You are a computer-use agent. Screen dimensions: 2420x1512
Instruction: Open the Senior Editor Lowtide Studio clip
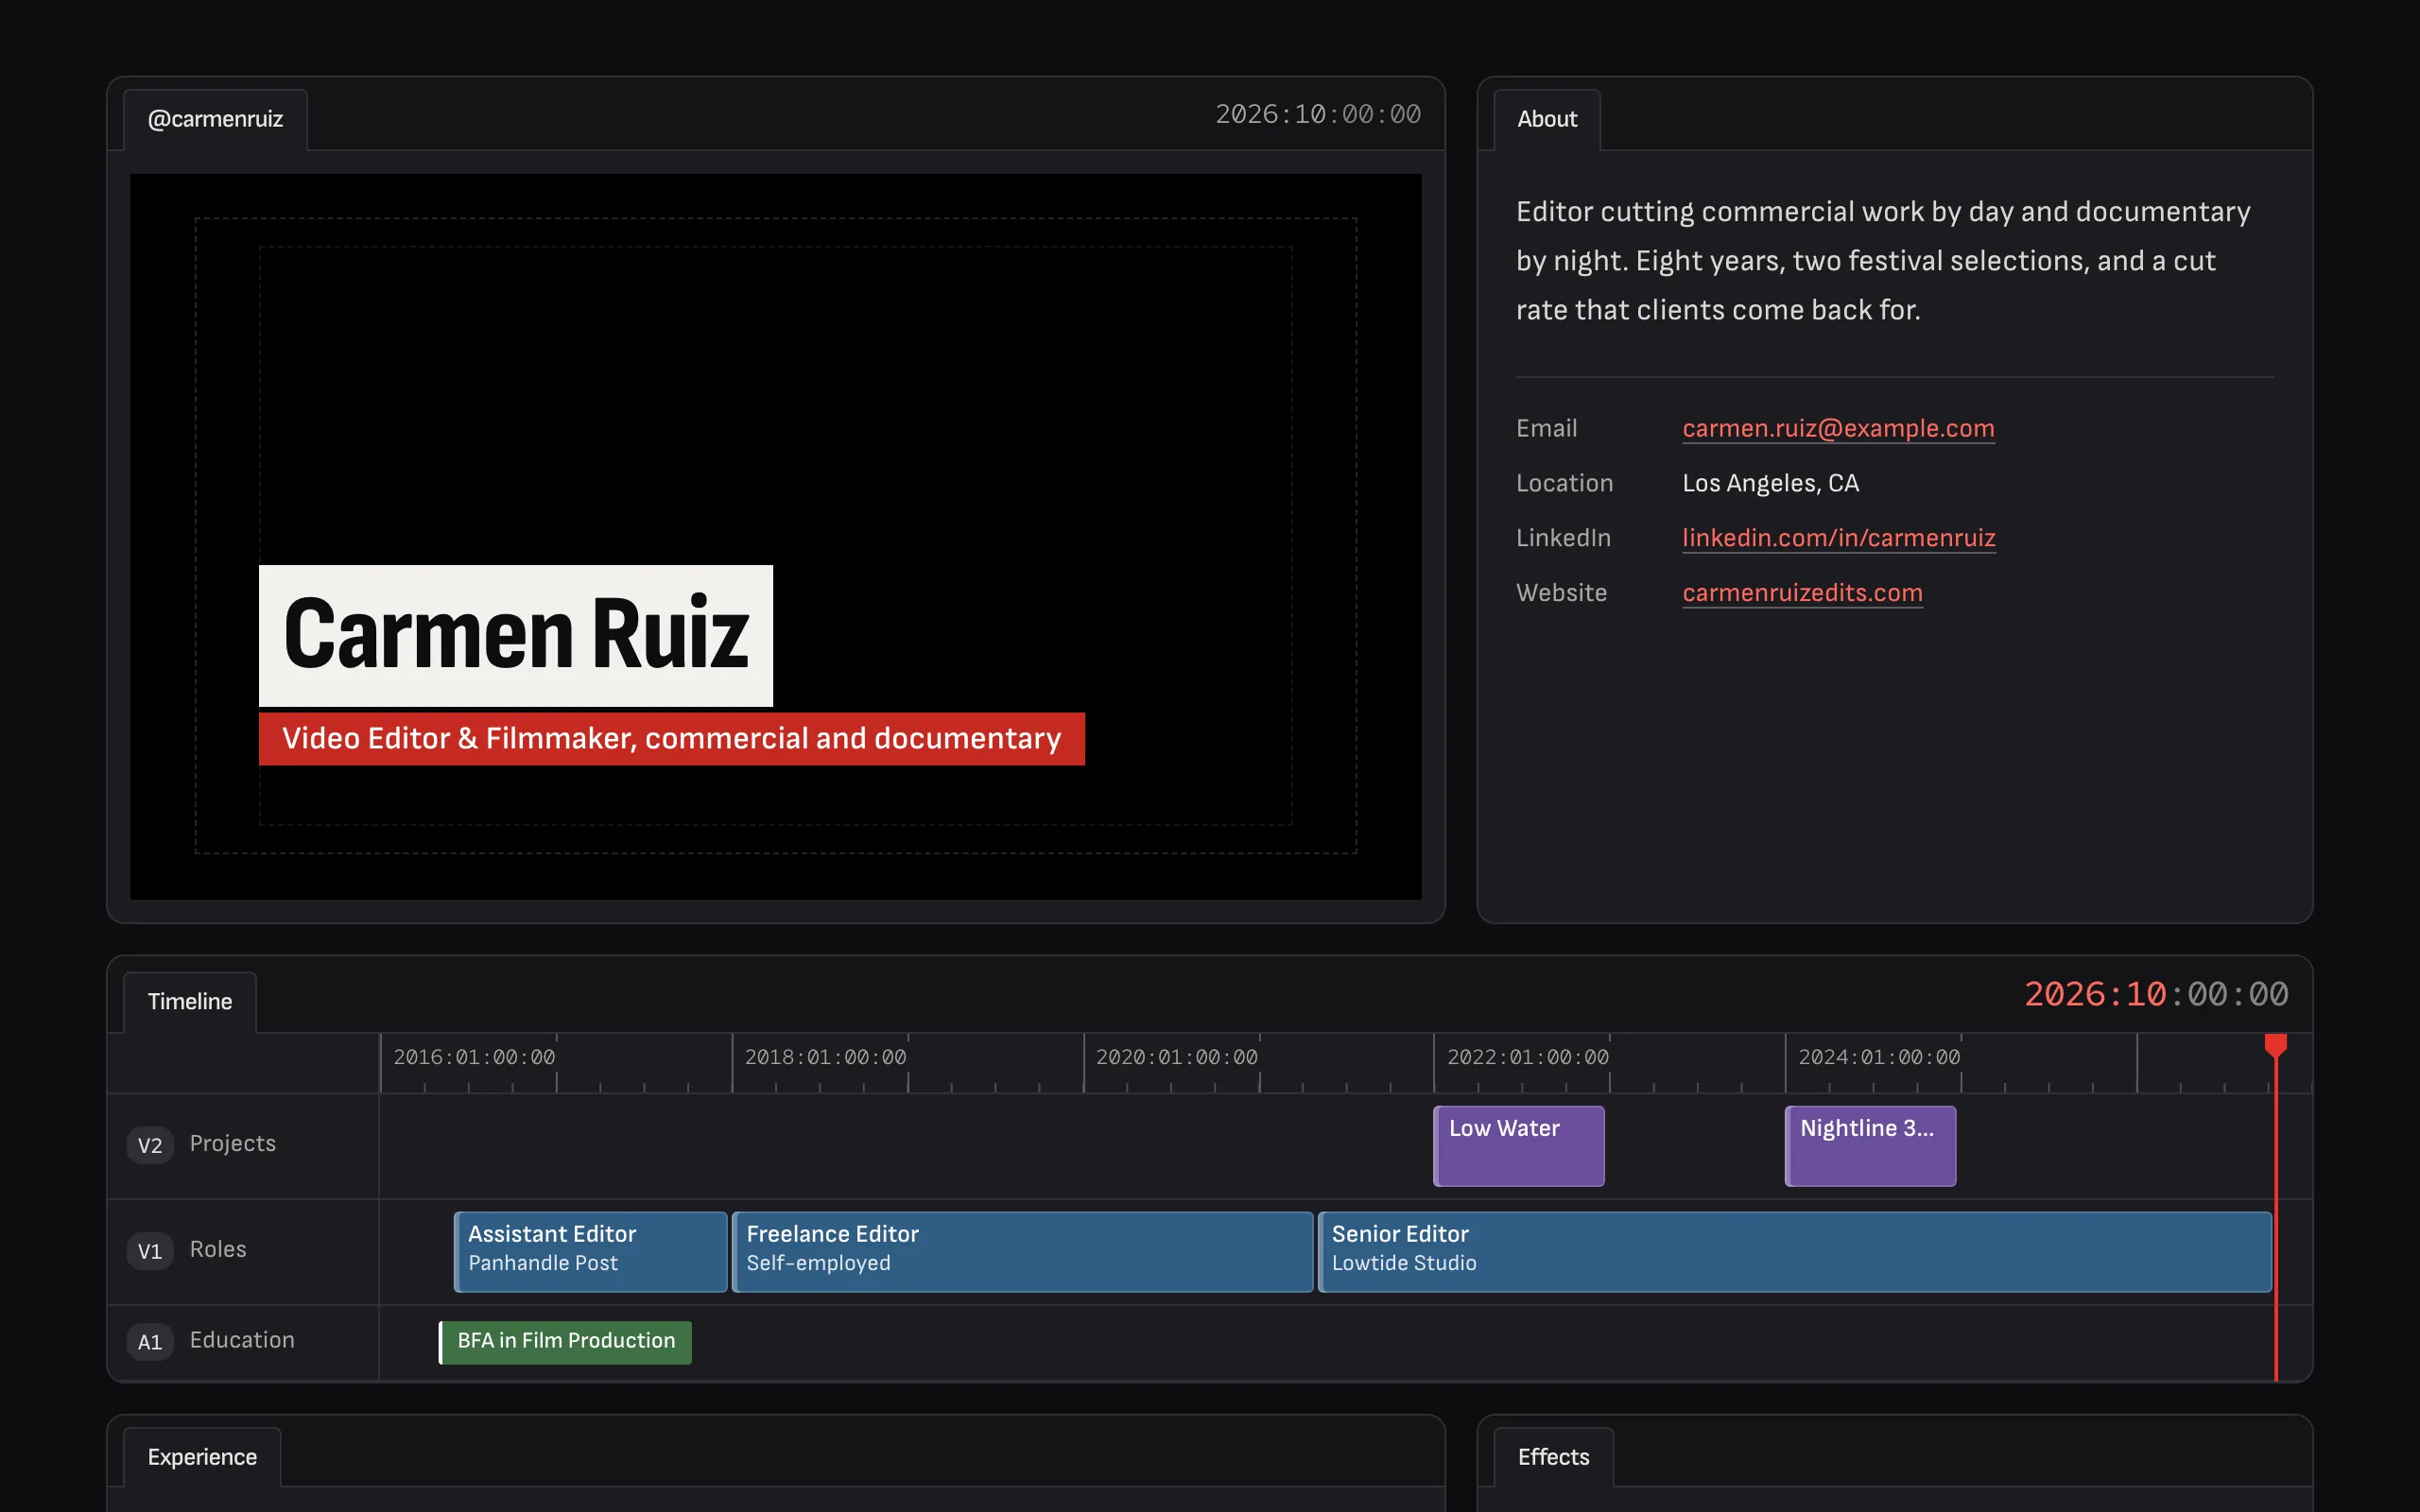click(x=1795, y=1252)
